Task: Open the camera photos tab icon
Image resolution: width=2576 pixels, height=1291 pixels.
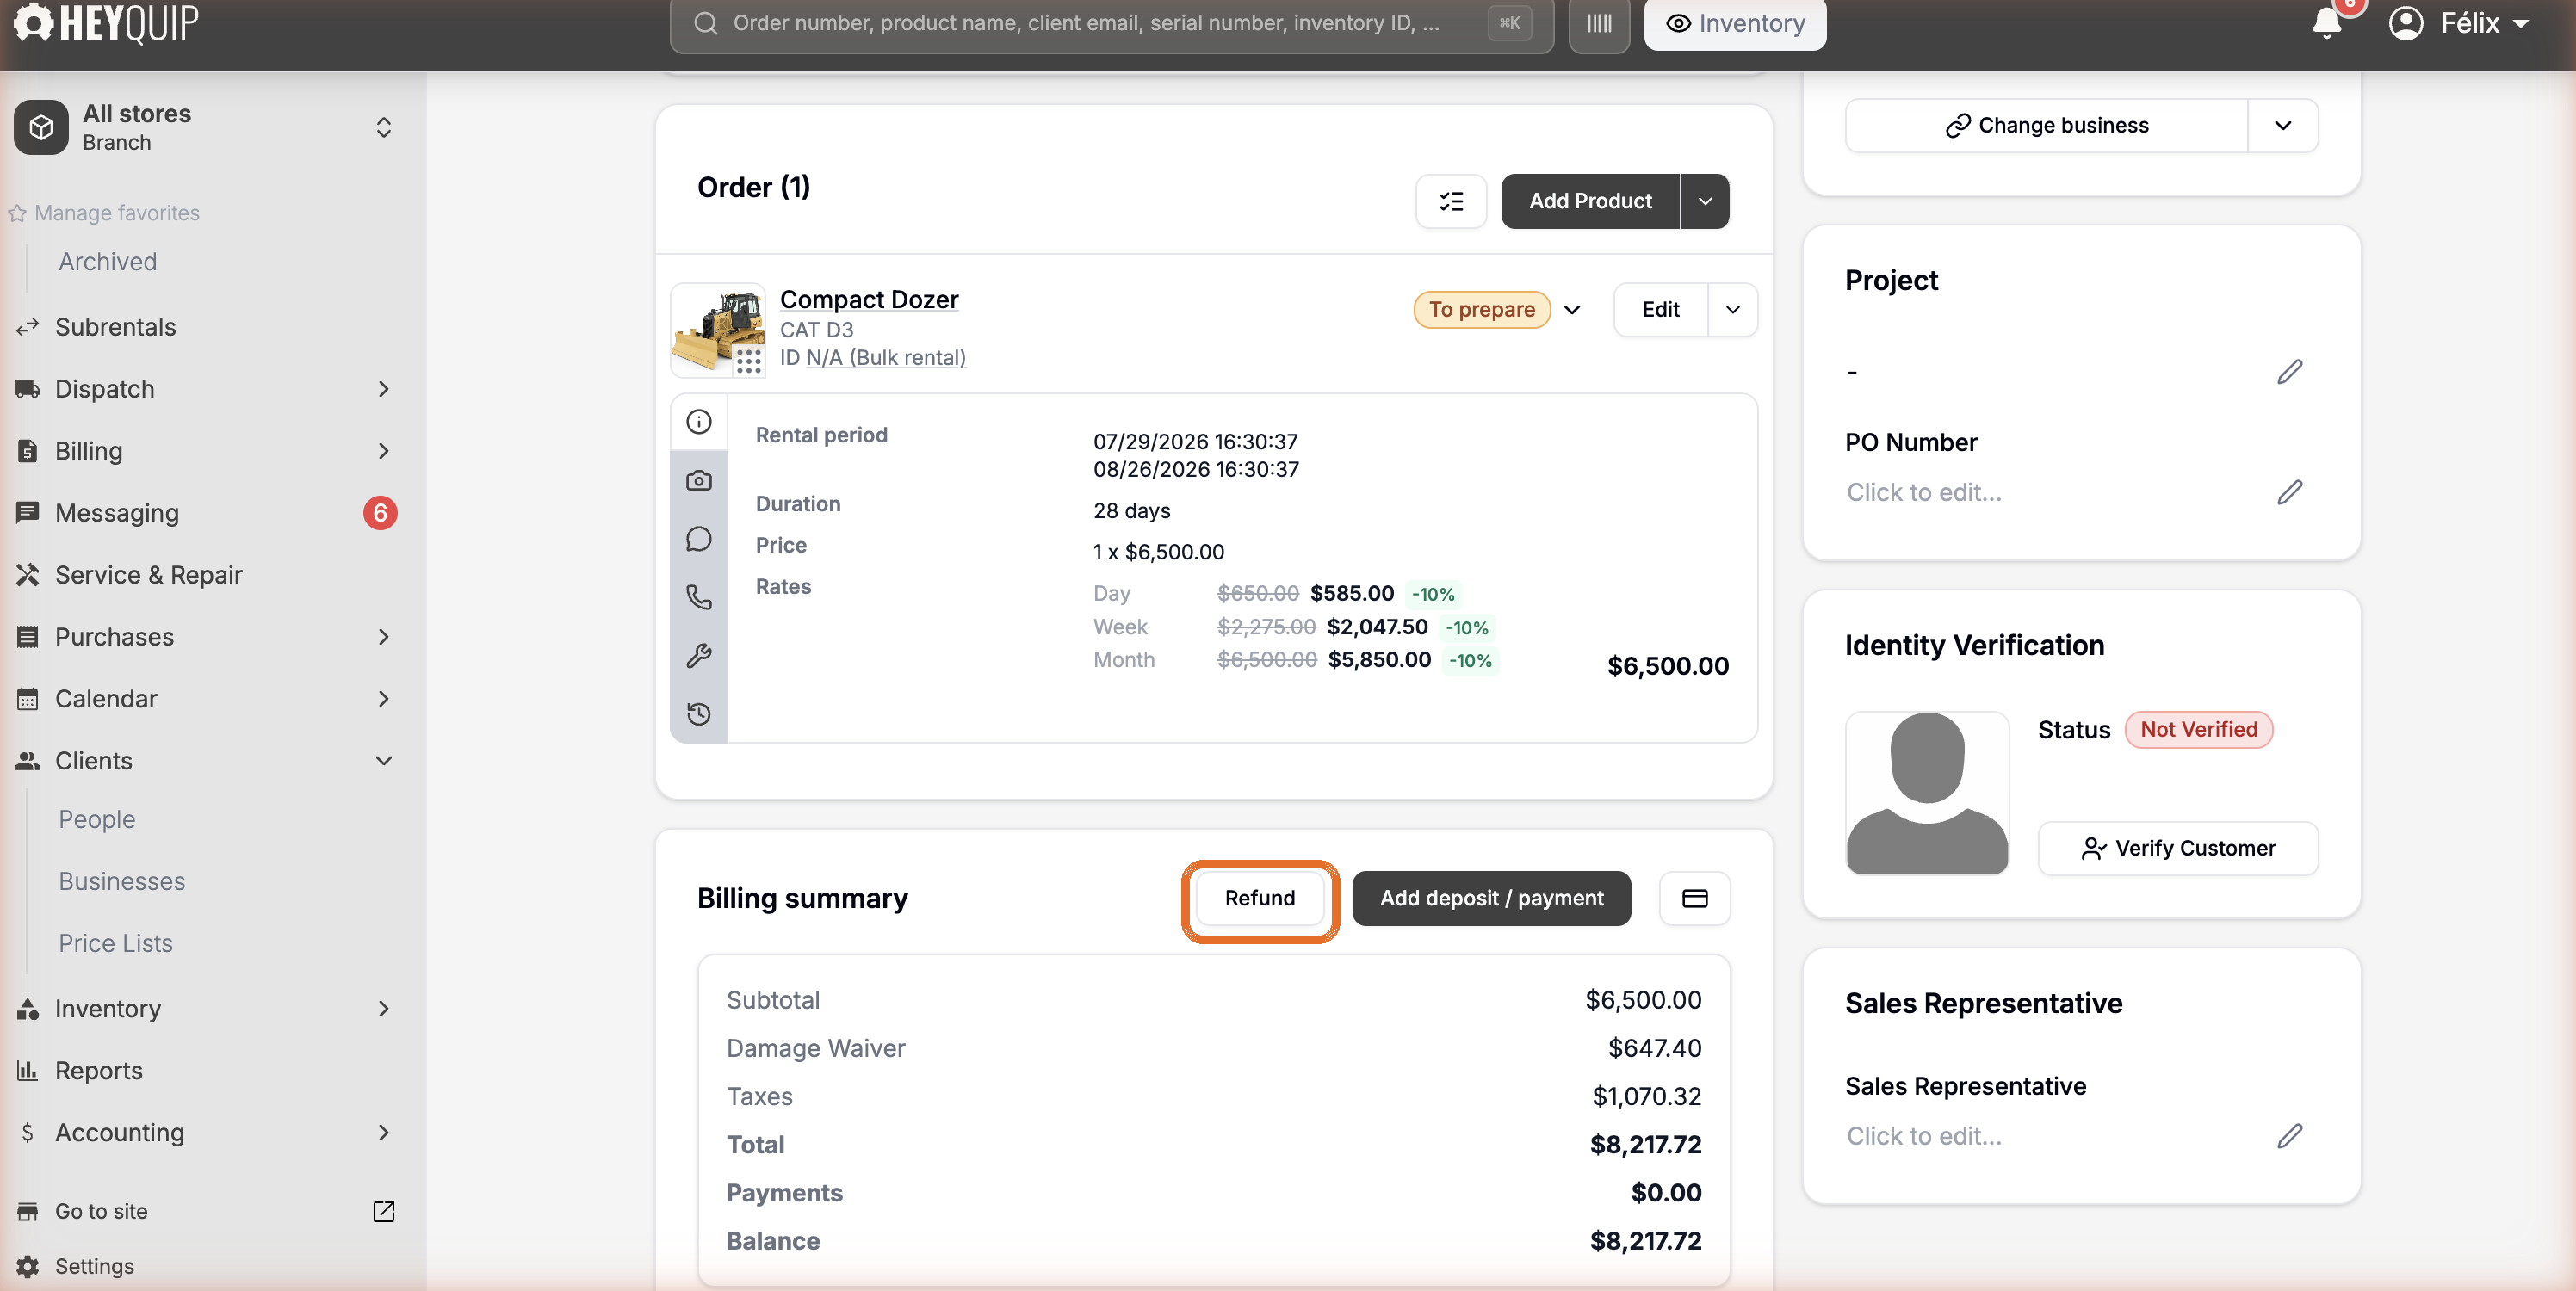Action: coord(699,481)
